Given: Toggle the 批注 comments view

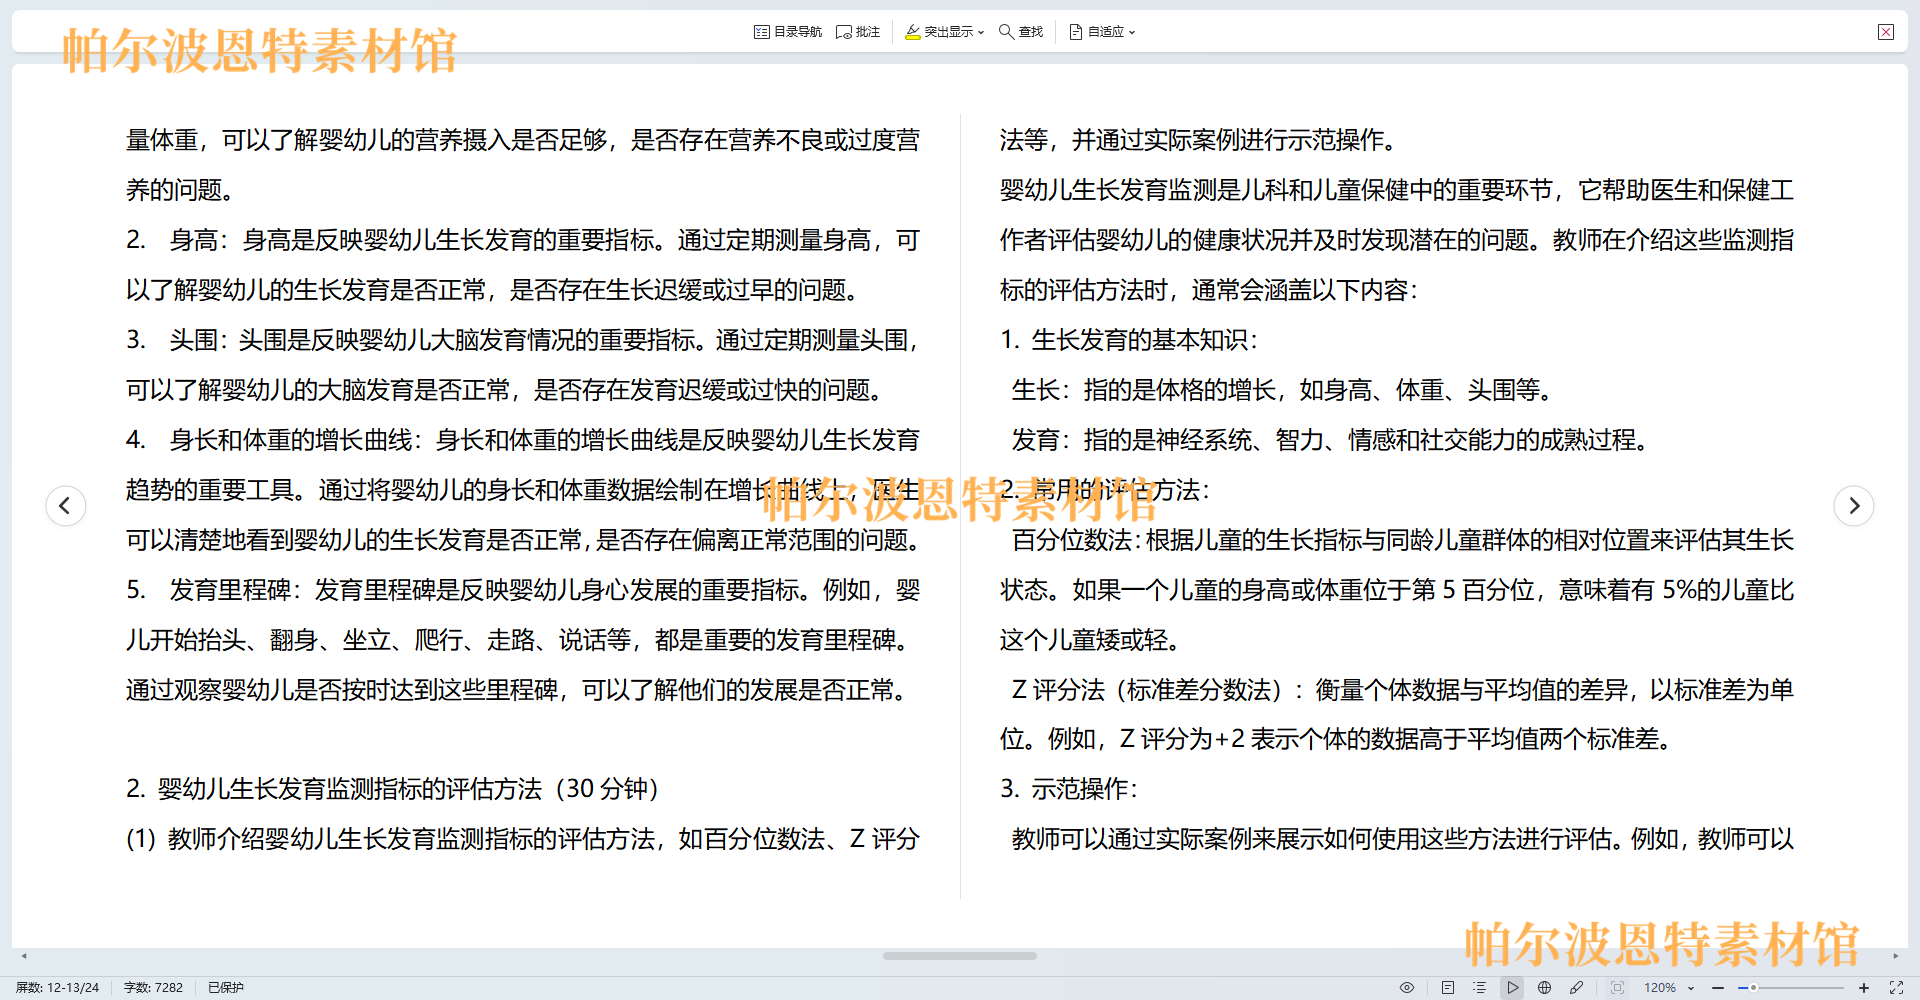Looking at the screenshot, I should point(858,32).
